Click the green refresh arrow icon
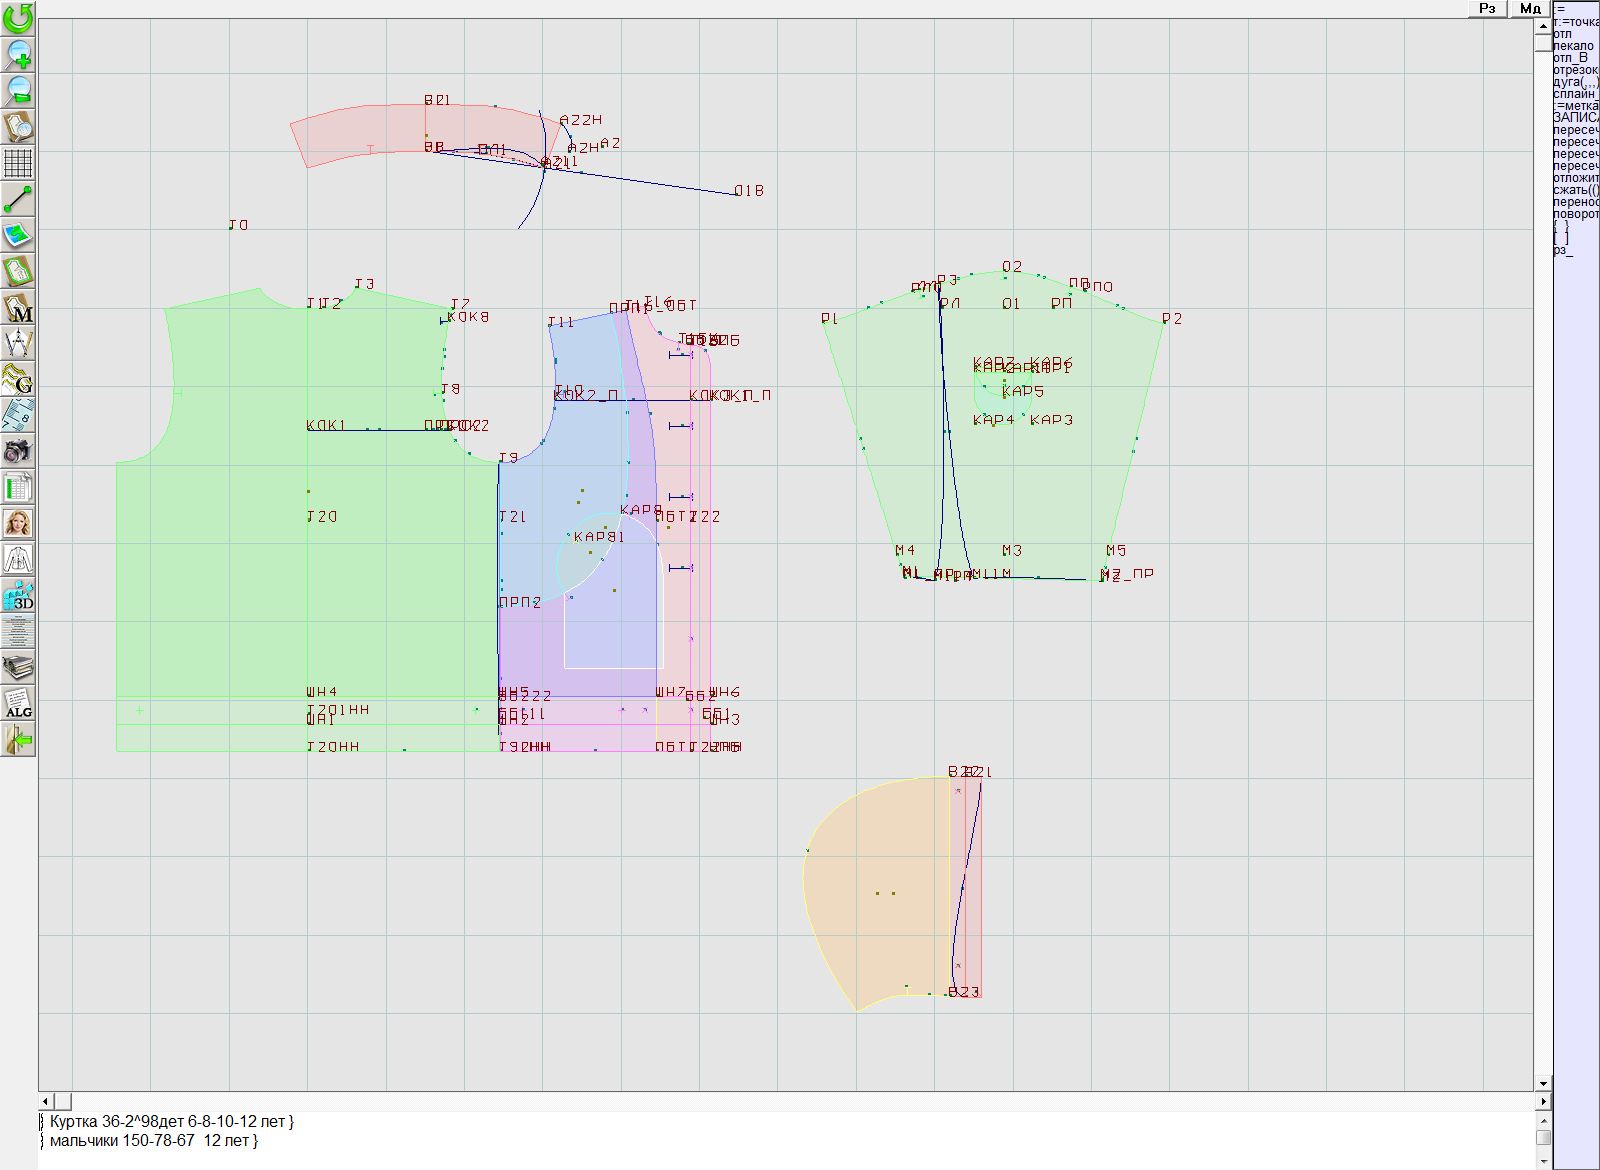The image size is (1600, 1170). pyautogui.click(x=18, y=17)
